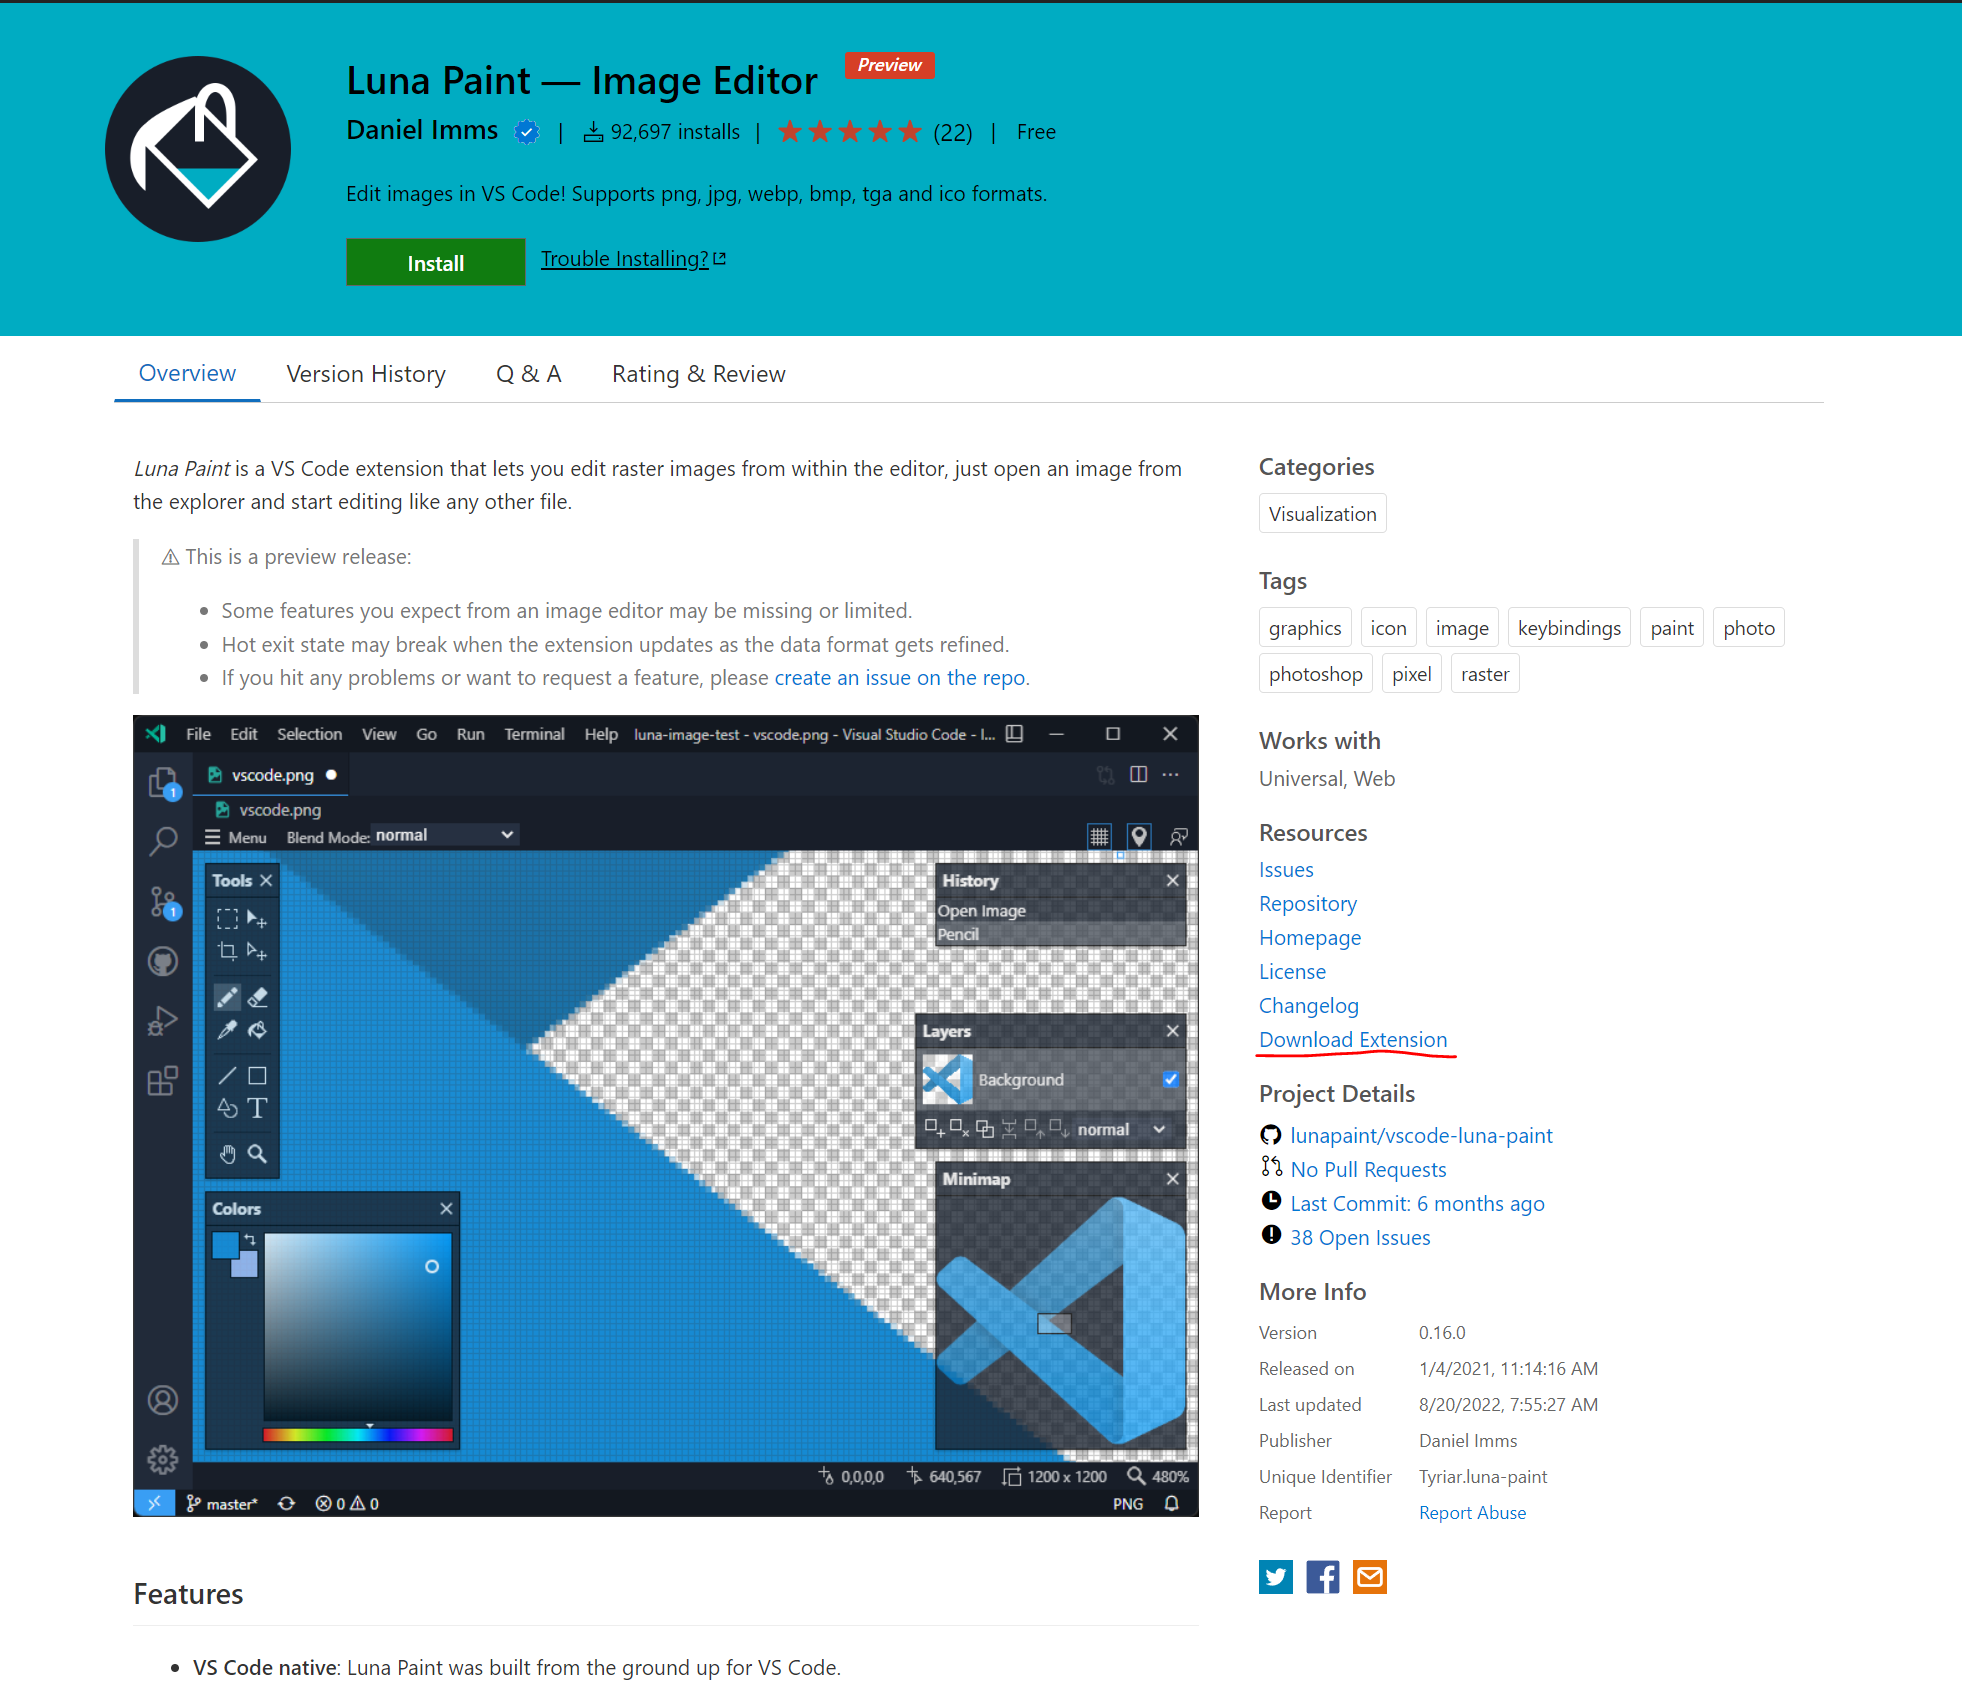Toggle the pixel grid button in the editor toolbar
The image size is (1962, 1686).
(x=1099, y=836)
